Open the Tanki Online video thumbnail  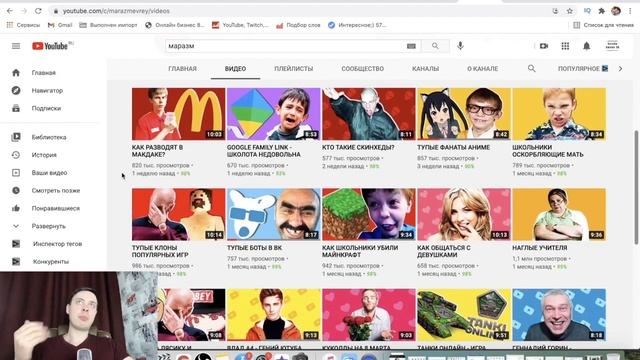pyautogui.click(x=464, y=315)
